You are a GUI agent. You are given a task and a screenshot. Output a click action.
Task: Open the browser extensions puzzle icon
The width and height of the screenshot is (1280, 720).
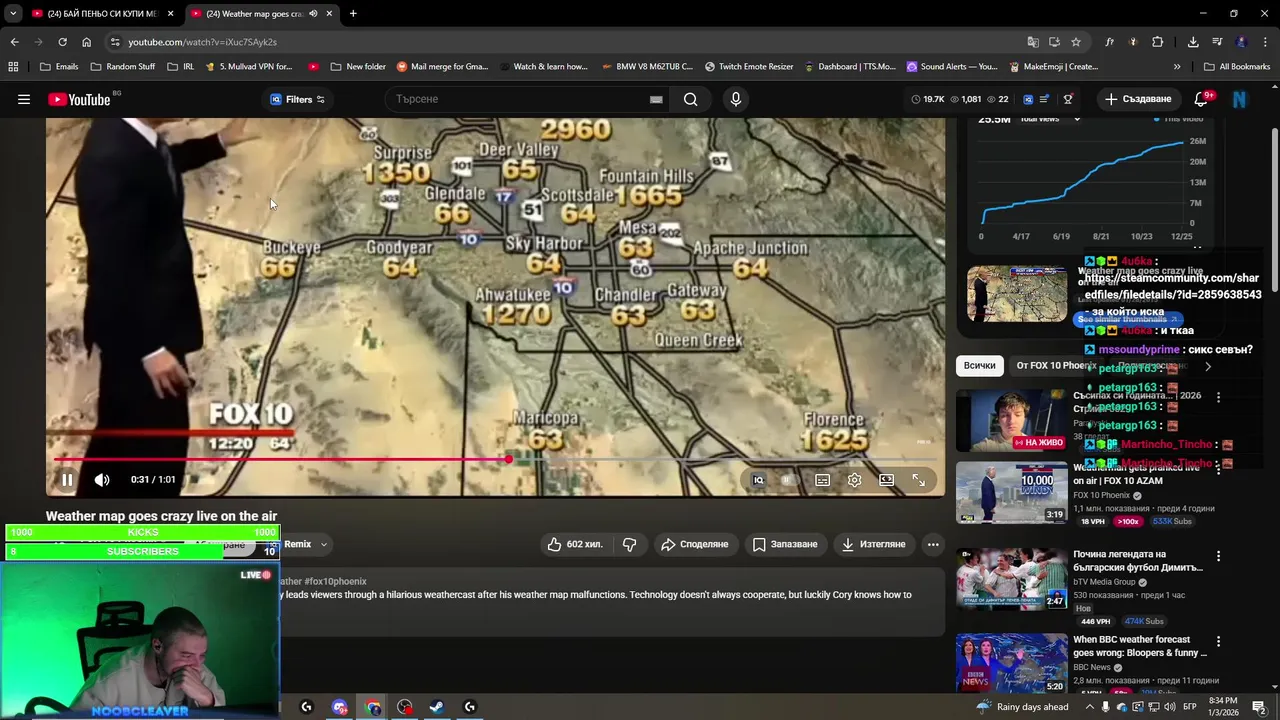click(1158, 42)
